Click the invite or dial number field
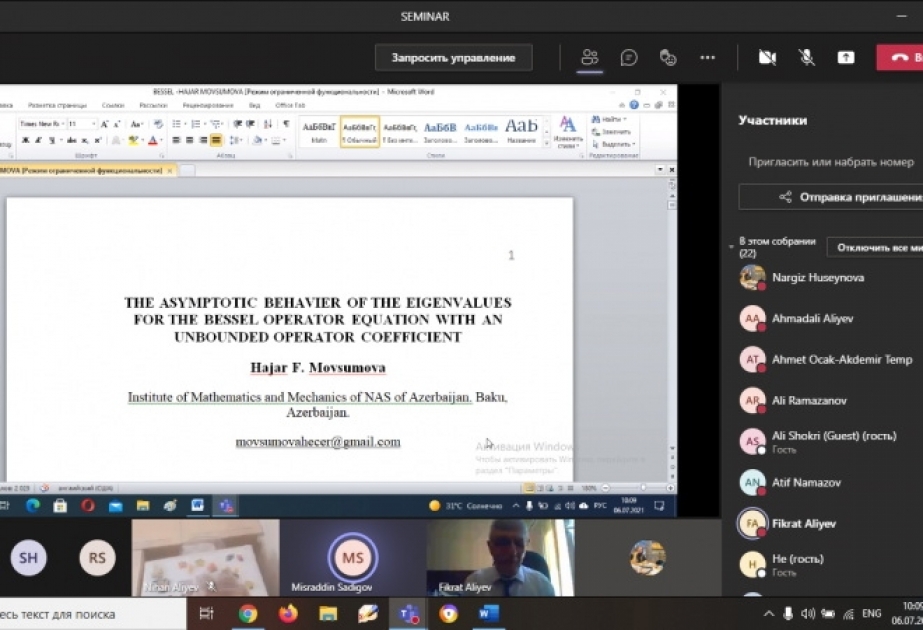 (831, 162)
